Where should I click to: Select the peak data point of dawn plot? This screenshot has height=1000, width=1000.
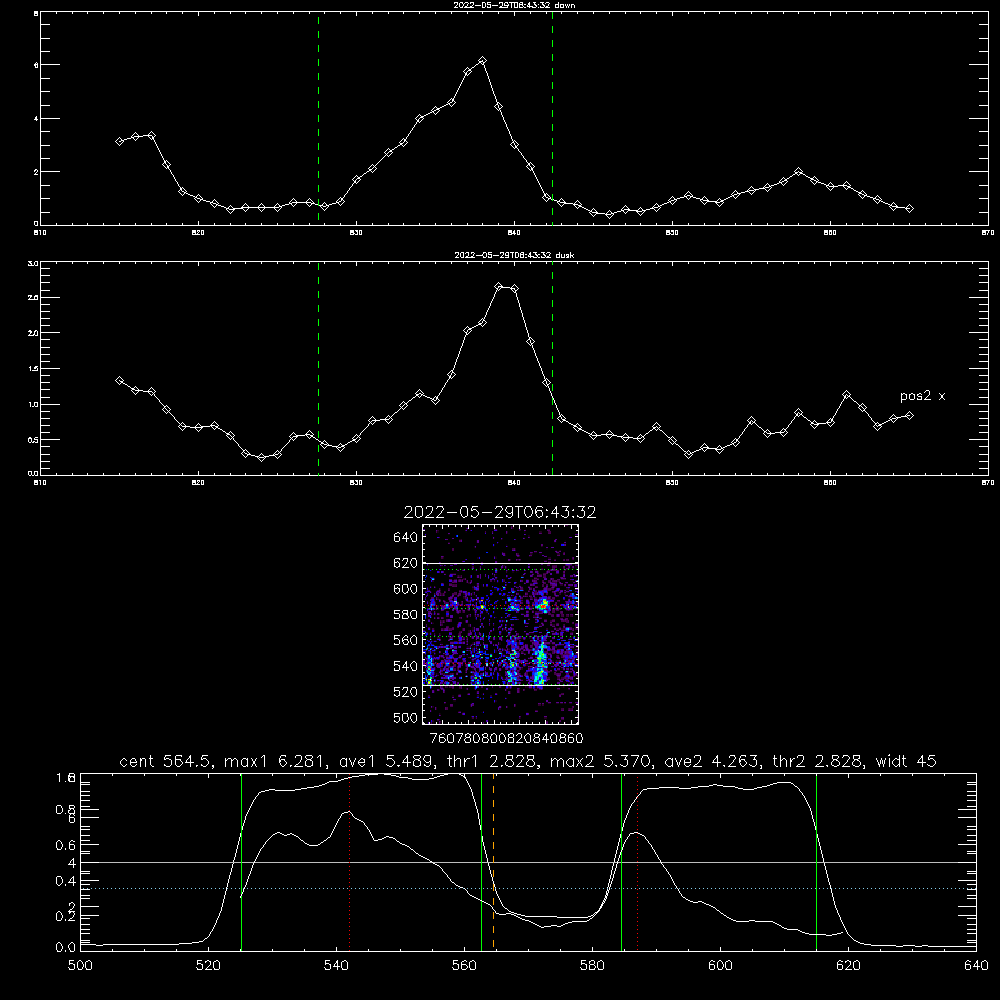[x=483, y=61]
